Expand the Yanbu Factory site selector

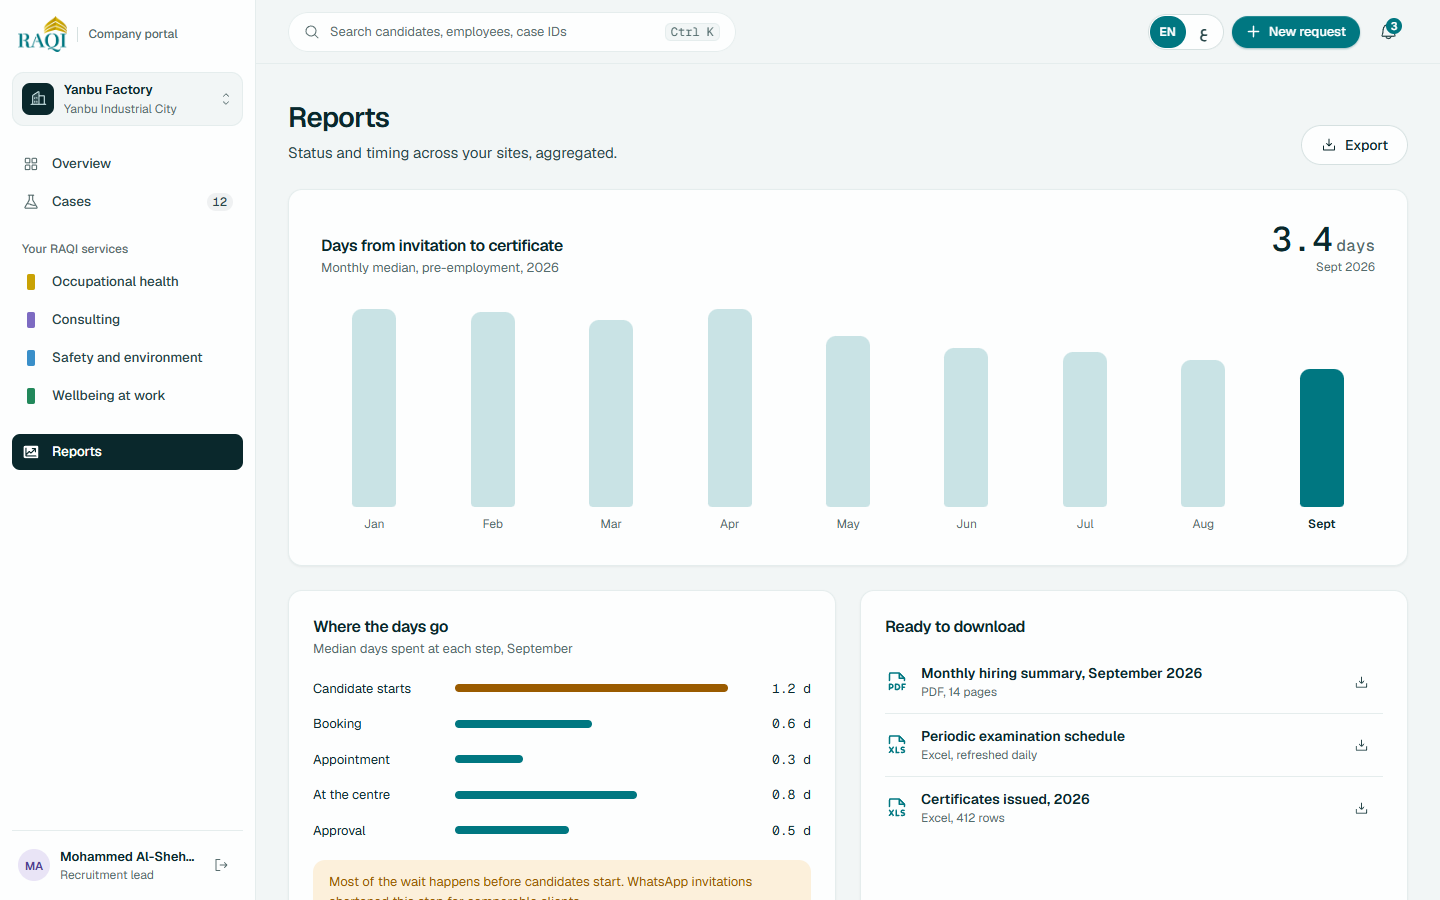(127, 99)
